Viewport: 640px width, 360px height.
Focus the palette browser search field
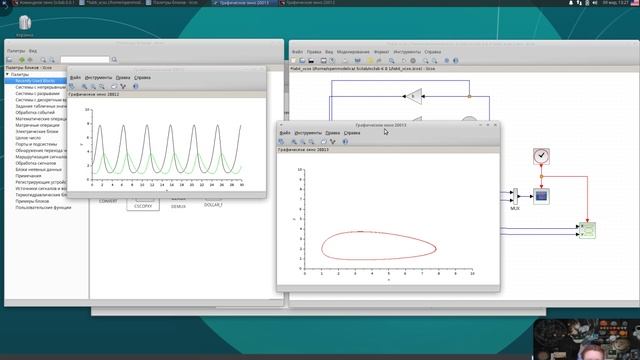click(85, 60)
